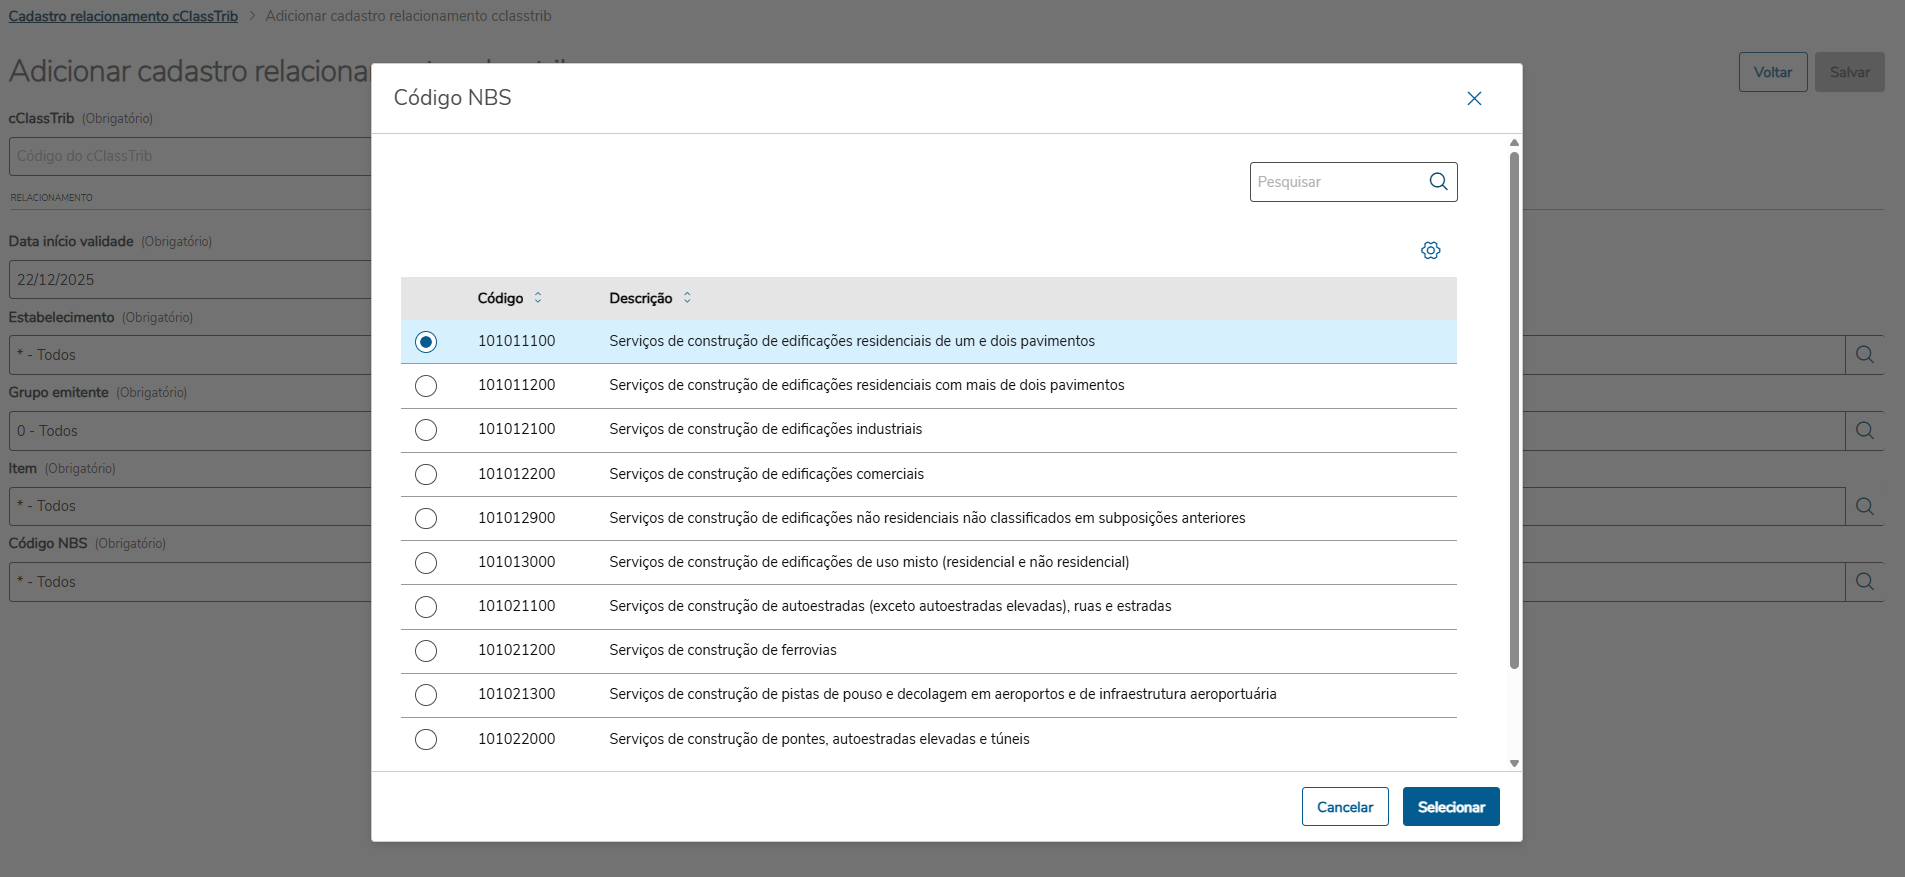This screenshot has width=1905, height=877.
Task: Open table settings gear icon
Action: coord(1431,250)
